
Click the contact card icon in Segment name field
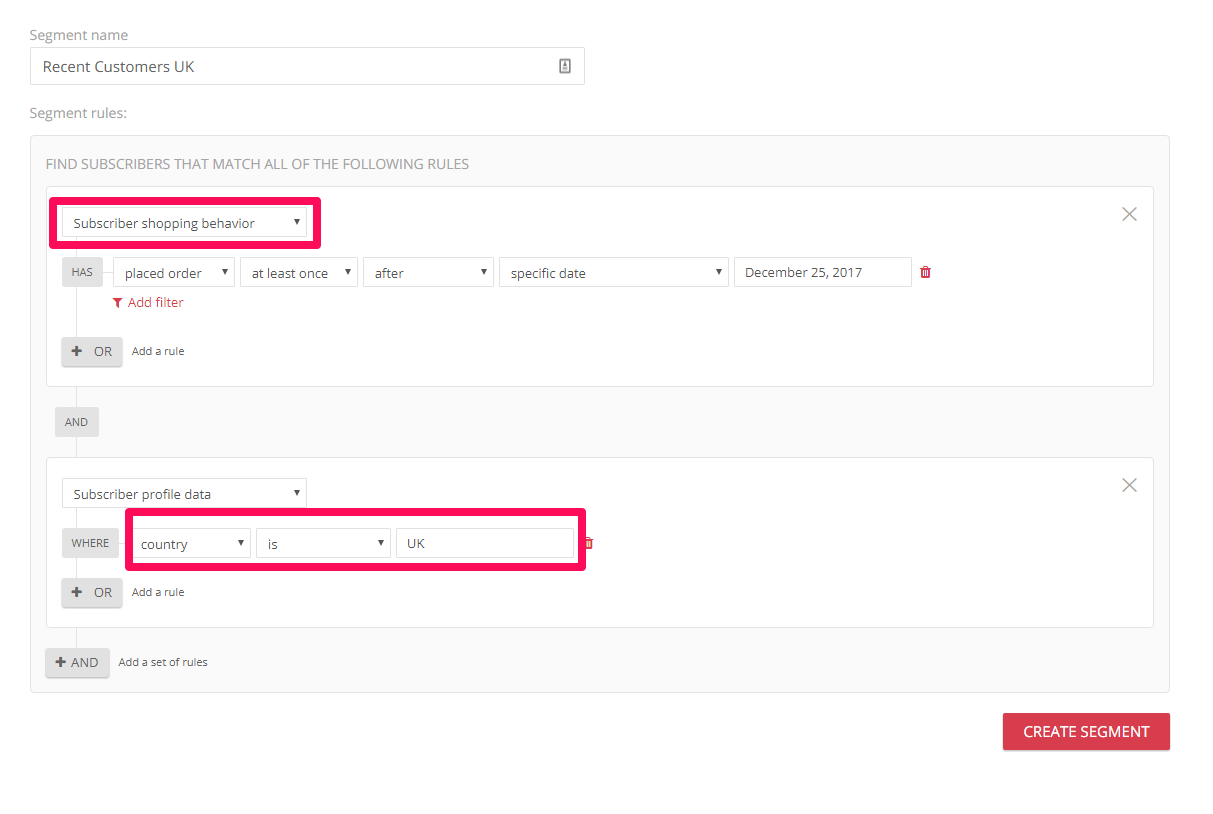[565, 66]
